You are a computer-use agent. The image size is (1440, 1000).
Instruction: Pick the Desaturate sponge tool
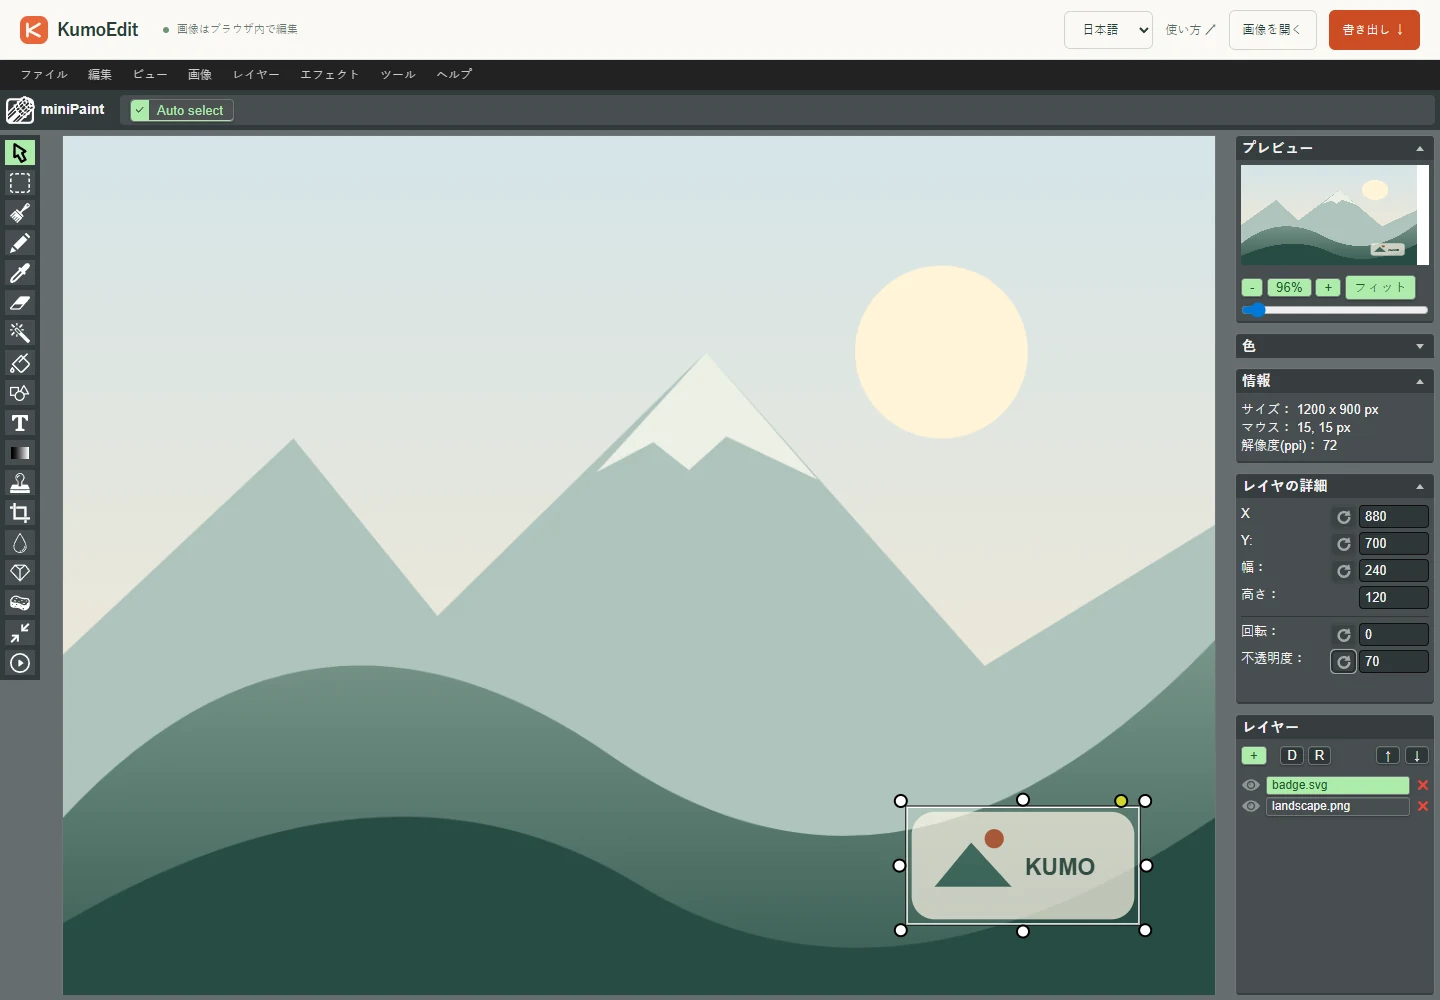point(20,603)
